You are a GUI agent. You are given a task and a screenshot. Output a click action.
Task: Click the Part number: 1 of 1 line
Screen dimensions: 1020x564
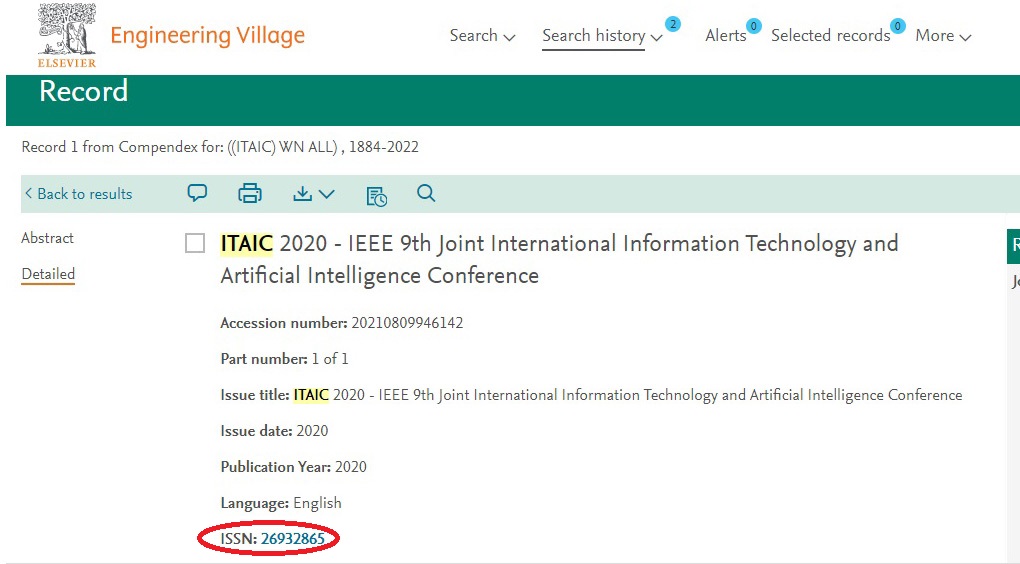click(x=284, y=359)
